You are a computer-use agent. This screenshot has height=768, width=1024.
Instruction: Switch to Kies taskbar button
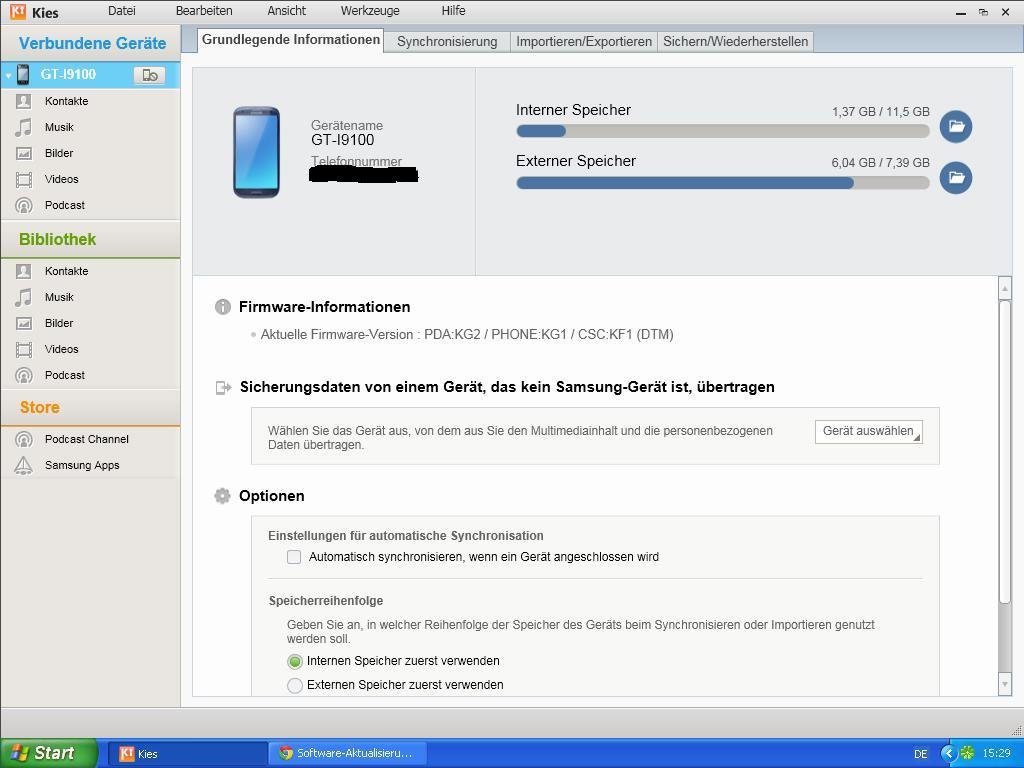click(x=187, y=753)
